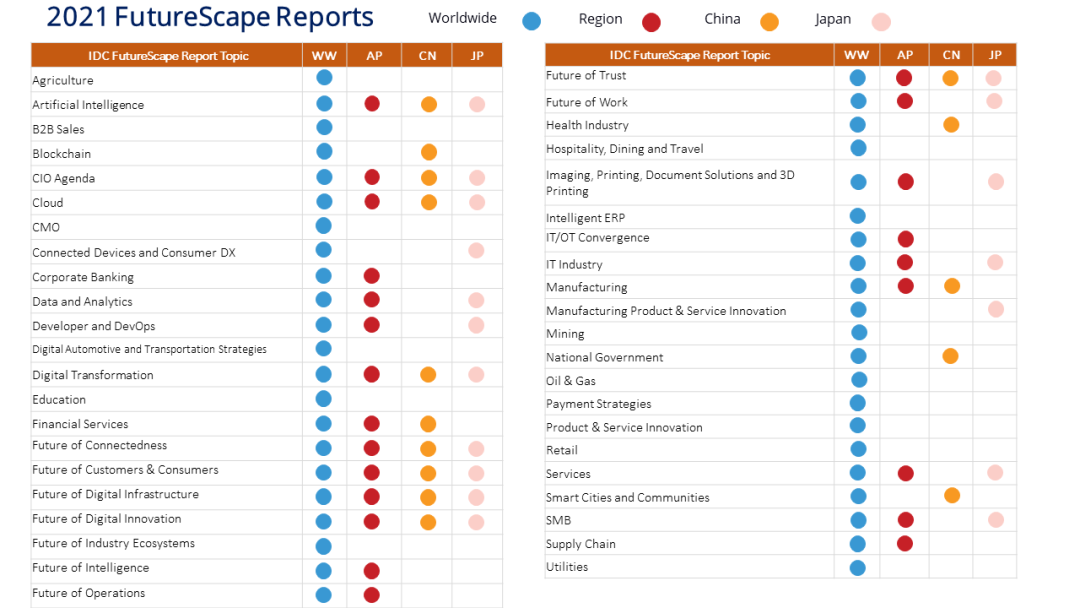Select the B2B Sales topic row
The width and height of the screenshot is (1080, 608).
267,129
